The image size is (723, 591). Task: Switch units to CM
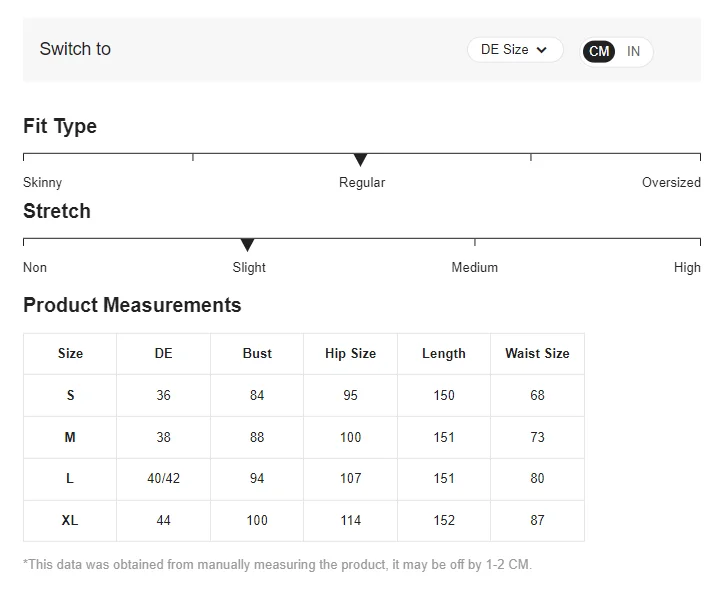599,51
